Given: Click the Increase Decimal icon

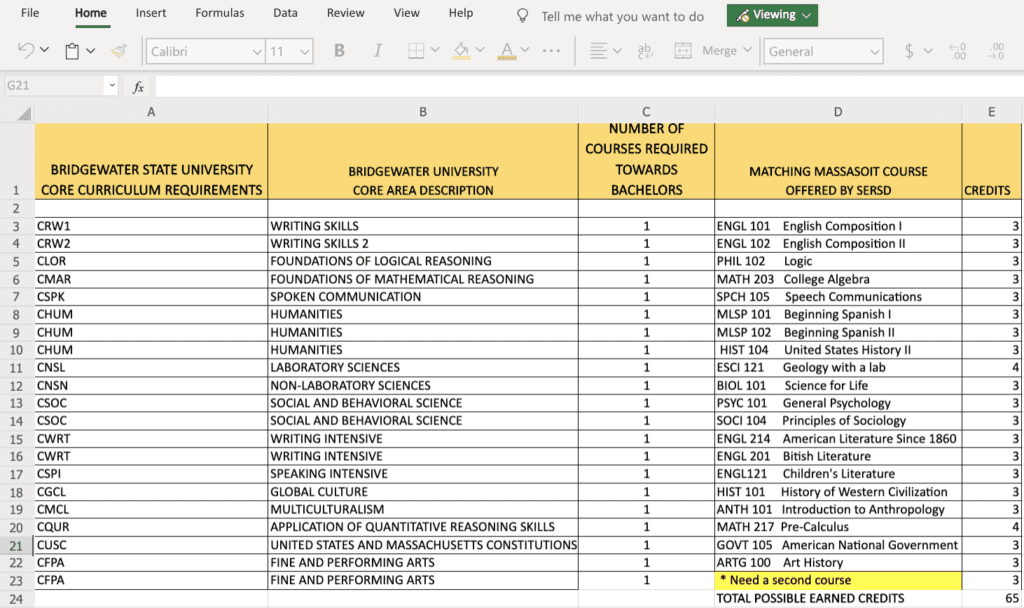Looking at the screenshot, I should click(997, 51).
